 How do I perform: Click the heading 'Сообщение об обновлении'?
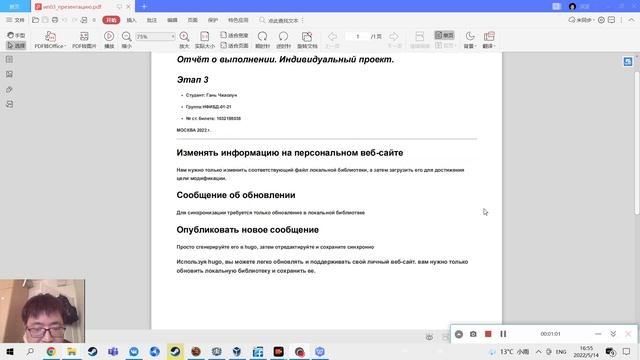click(236, 195)
